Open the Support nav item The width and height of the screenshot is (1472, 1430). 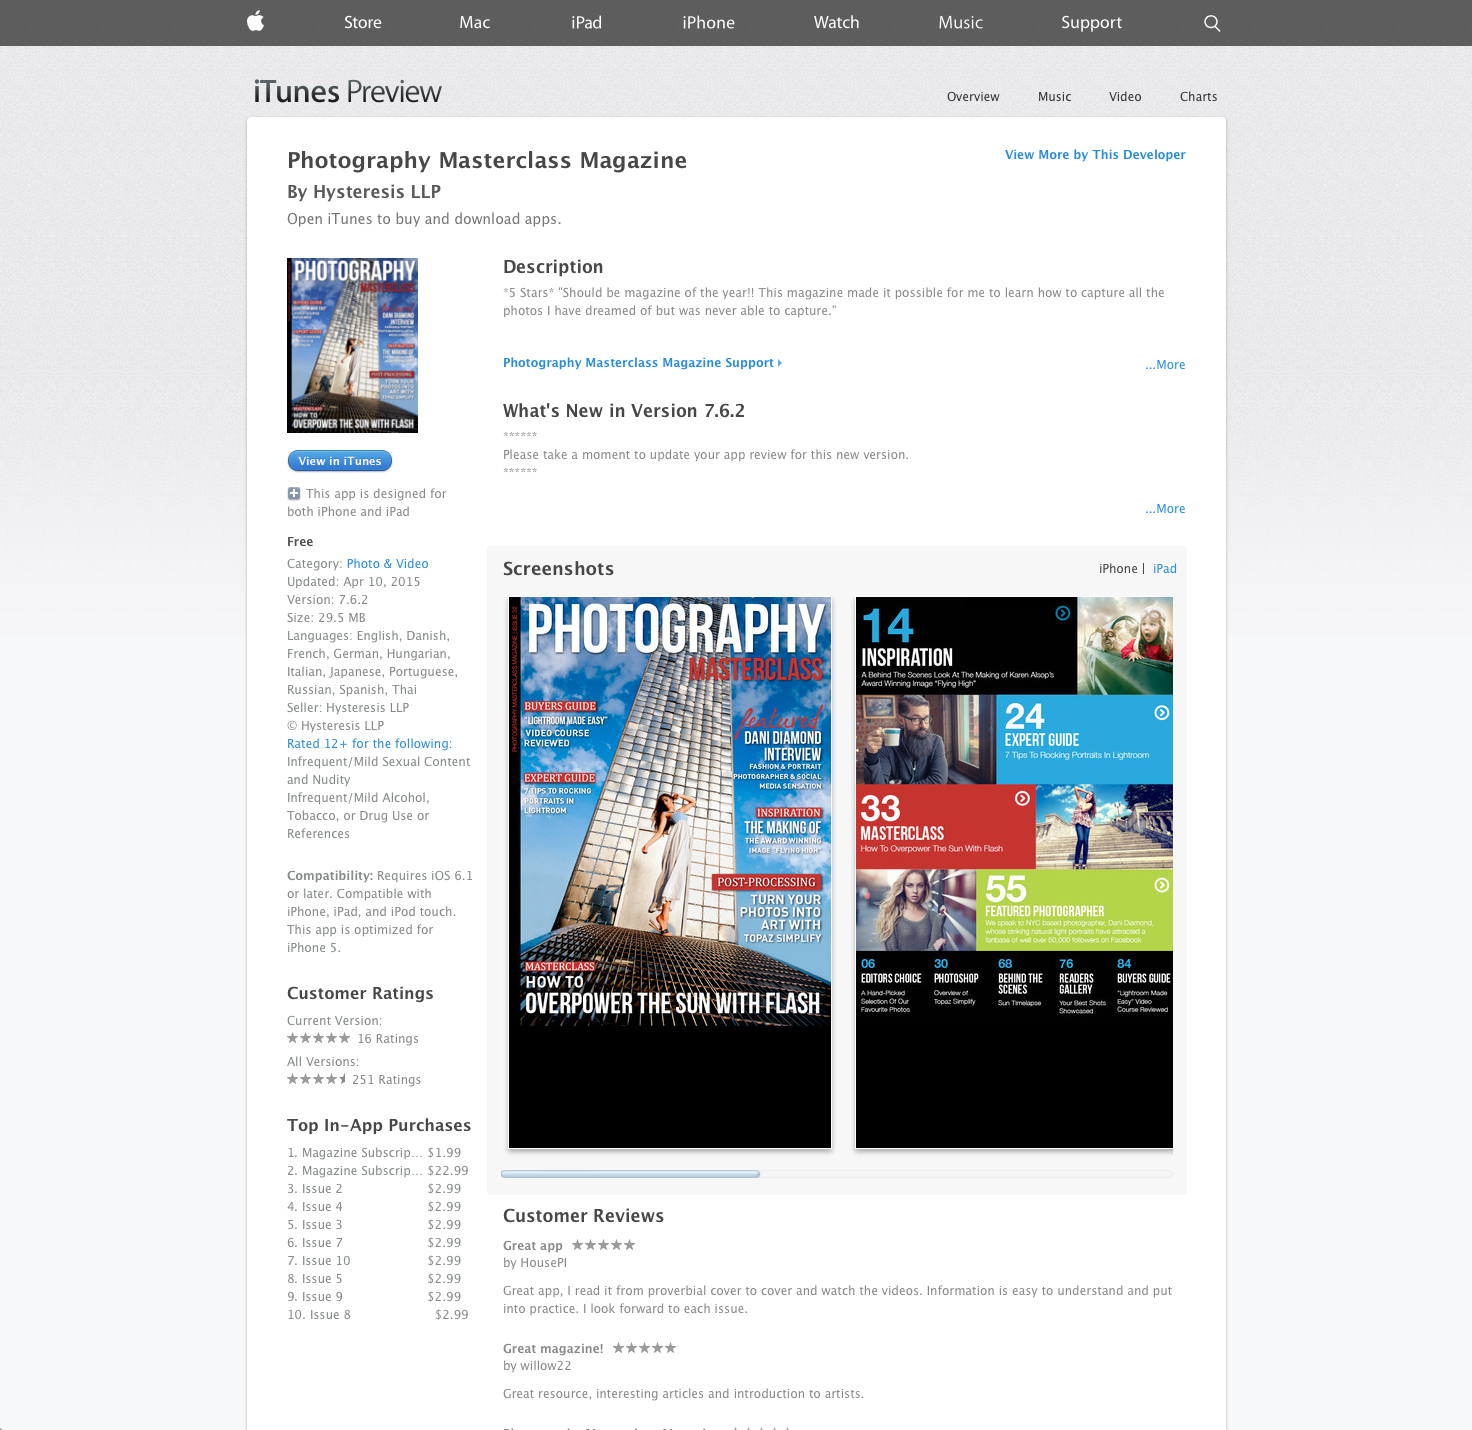point(1091,22)
